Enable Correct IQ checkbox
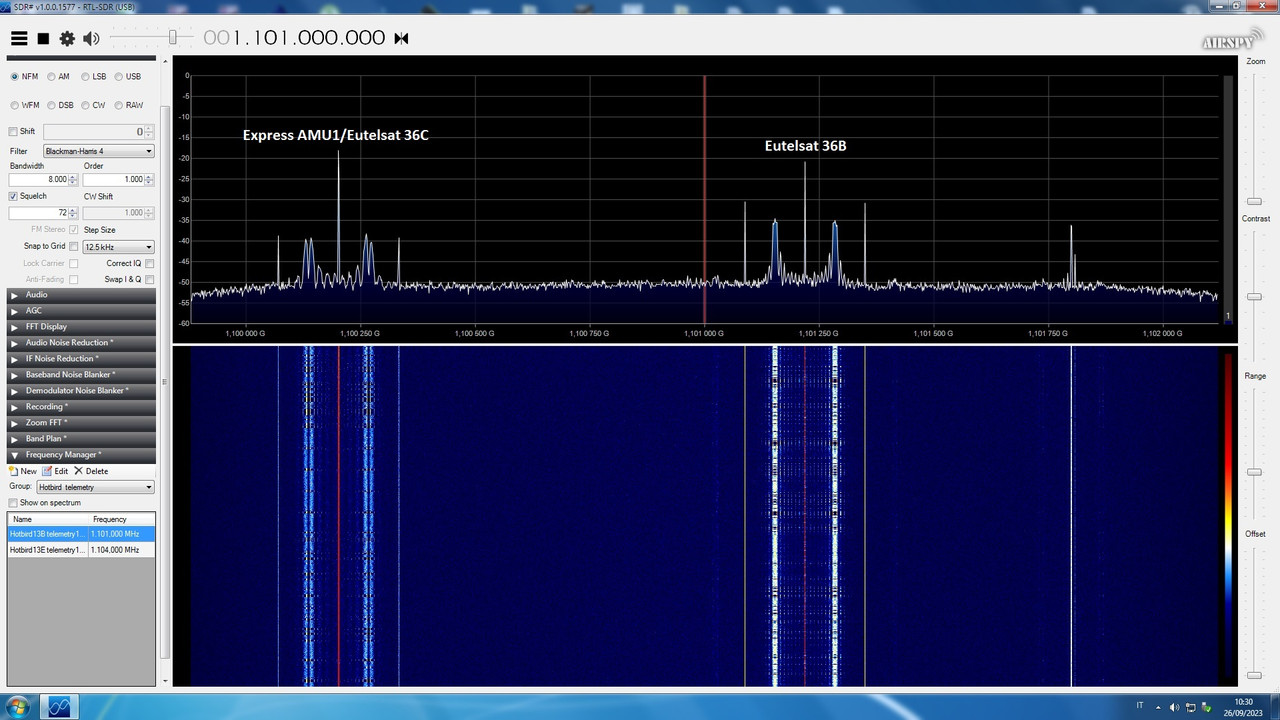 point(150,263)
